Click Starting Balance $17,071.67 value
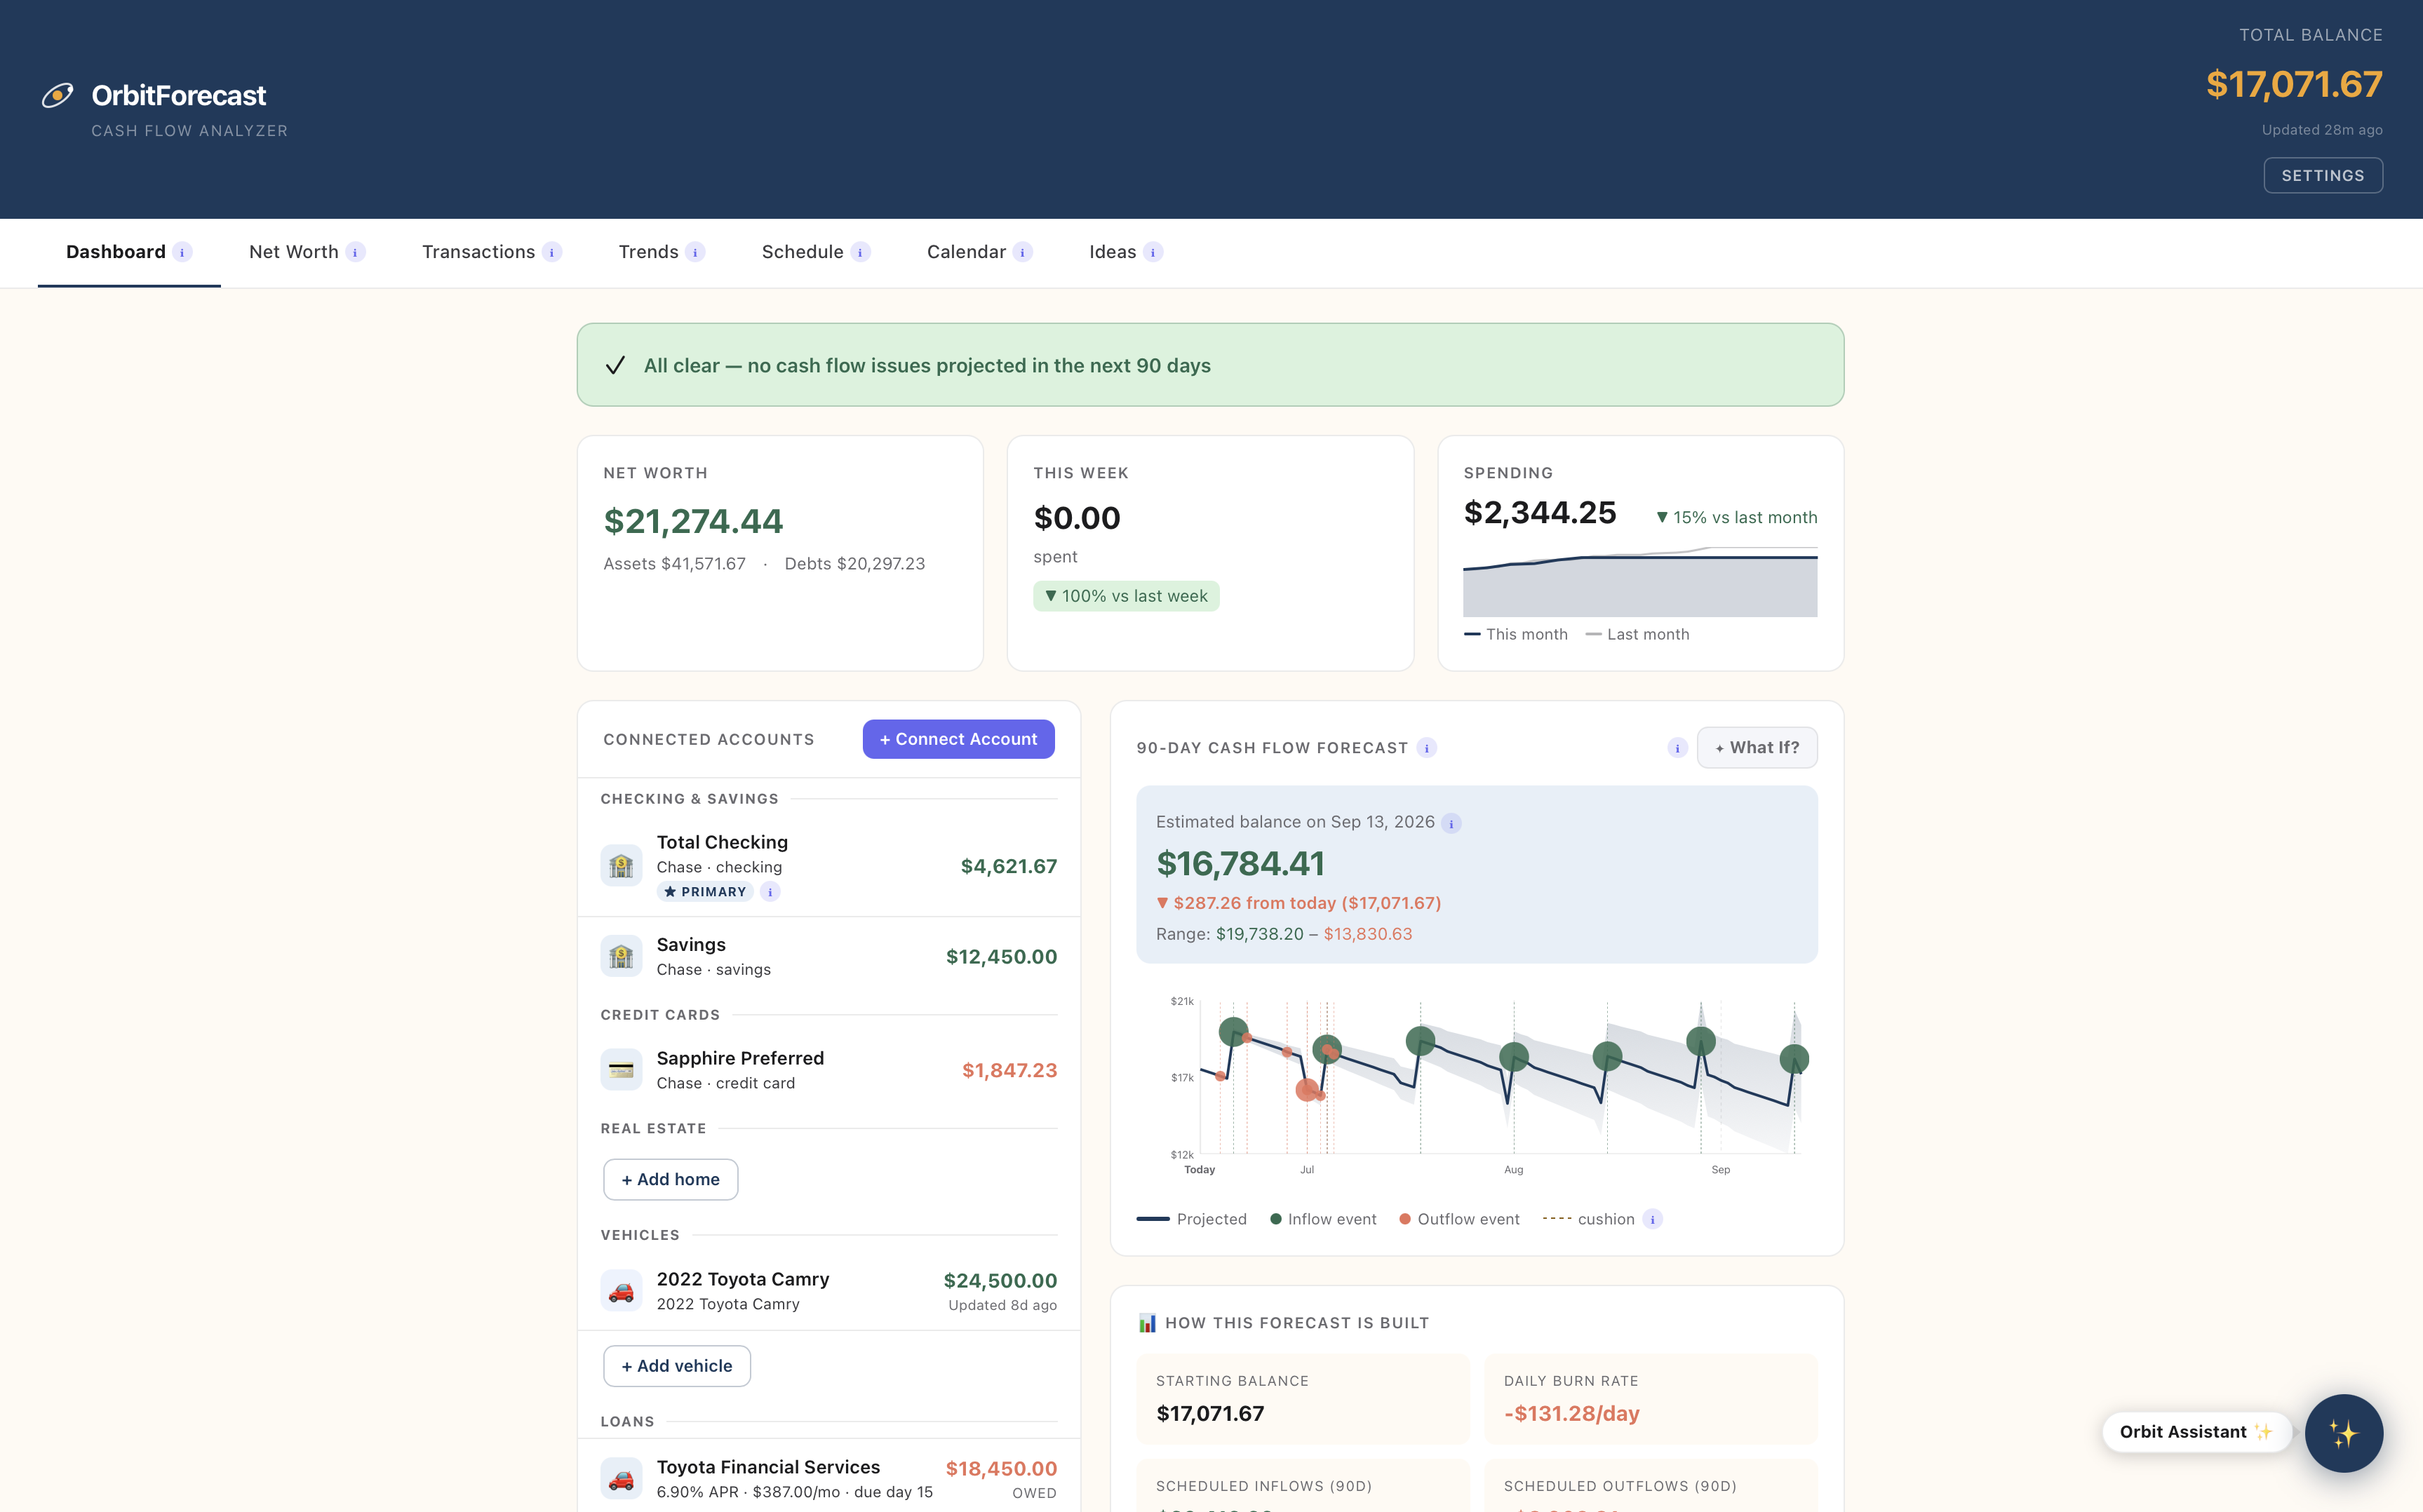Image resolution: width=2423 pixels, height=1512 pixels. click(1210, 1413)
